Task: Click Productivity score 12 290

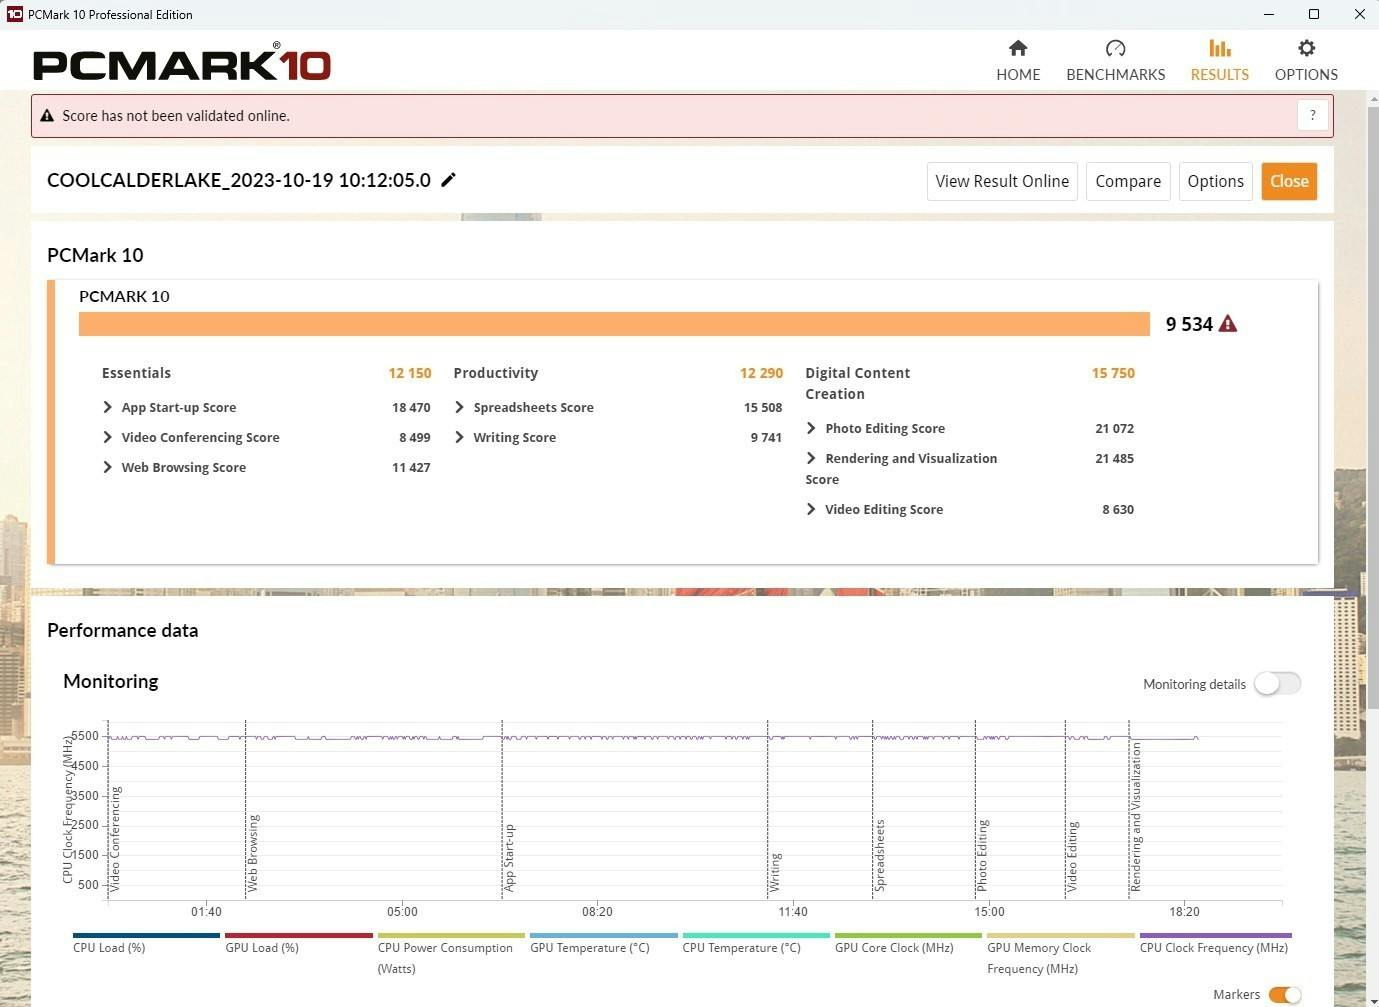Action: (x=761, y=373)
